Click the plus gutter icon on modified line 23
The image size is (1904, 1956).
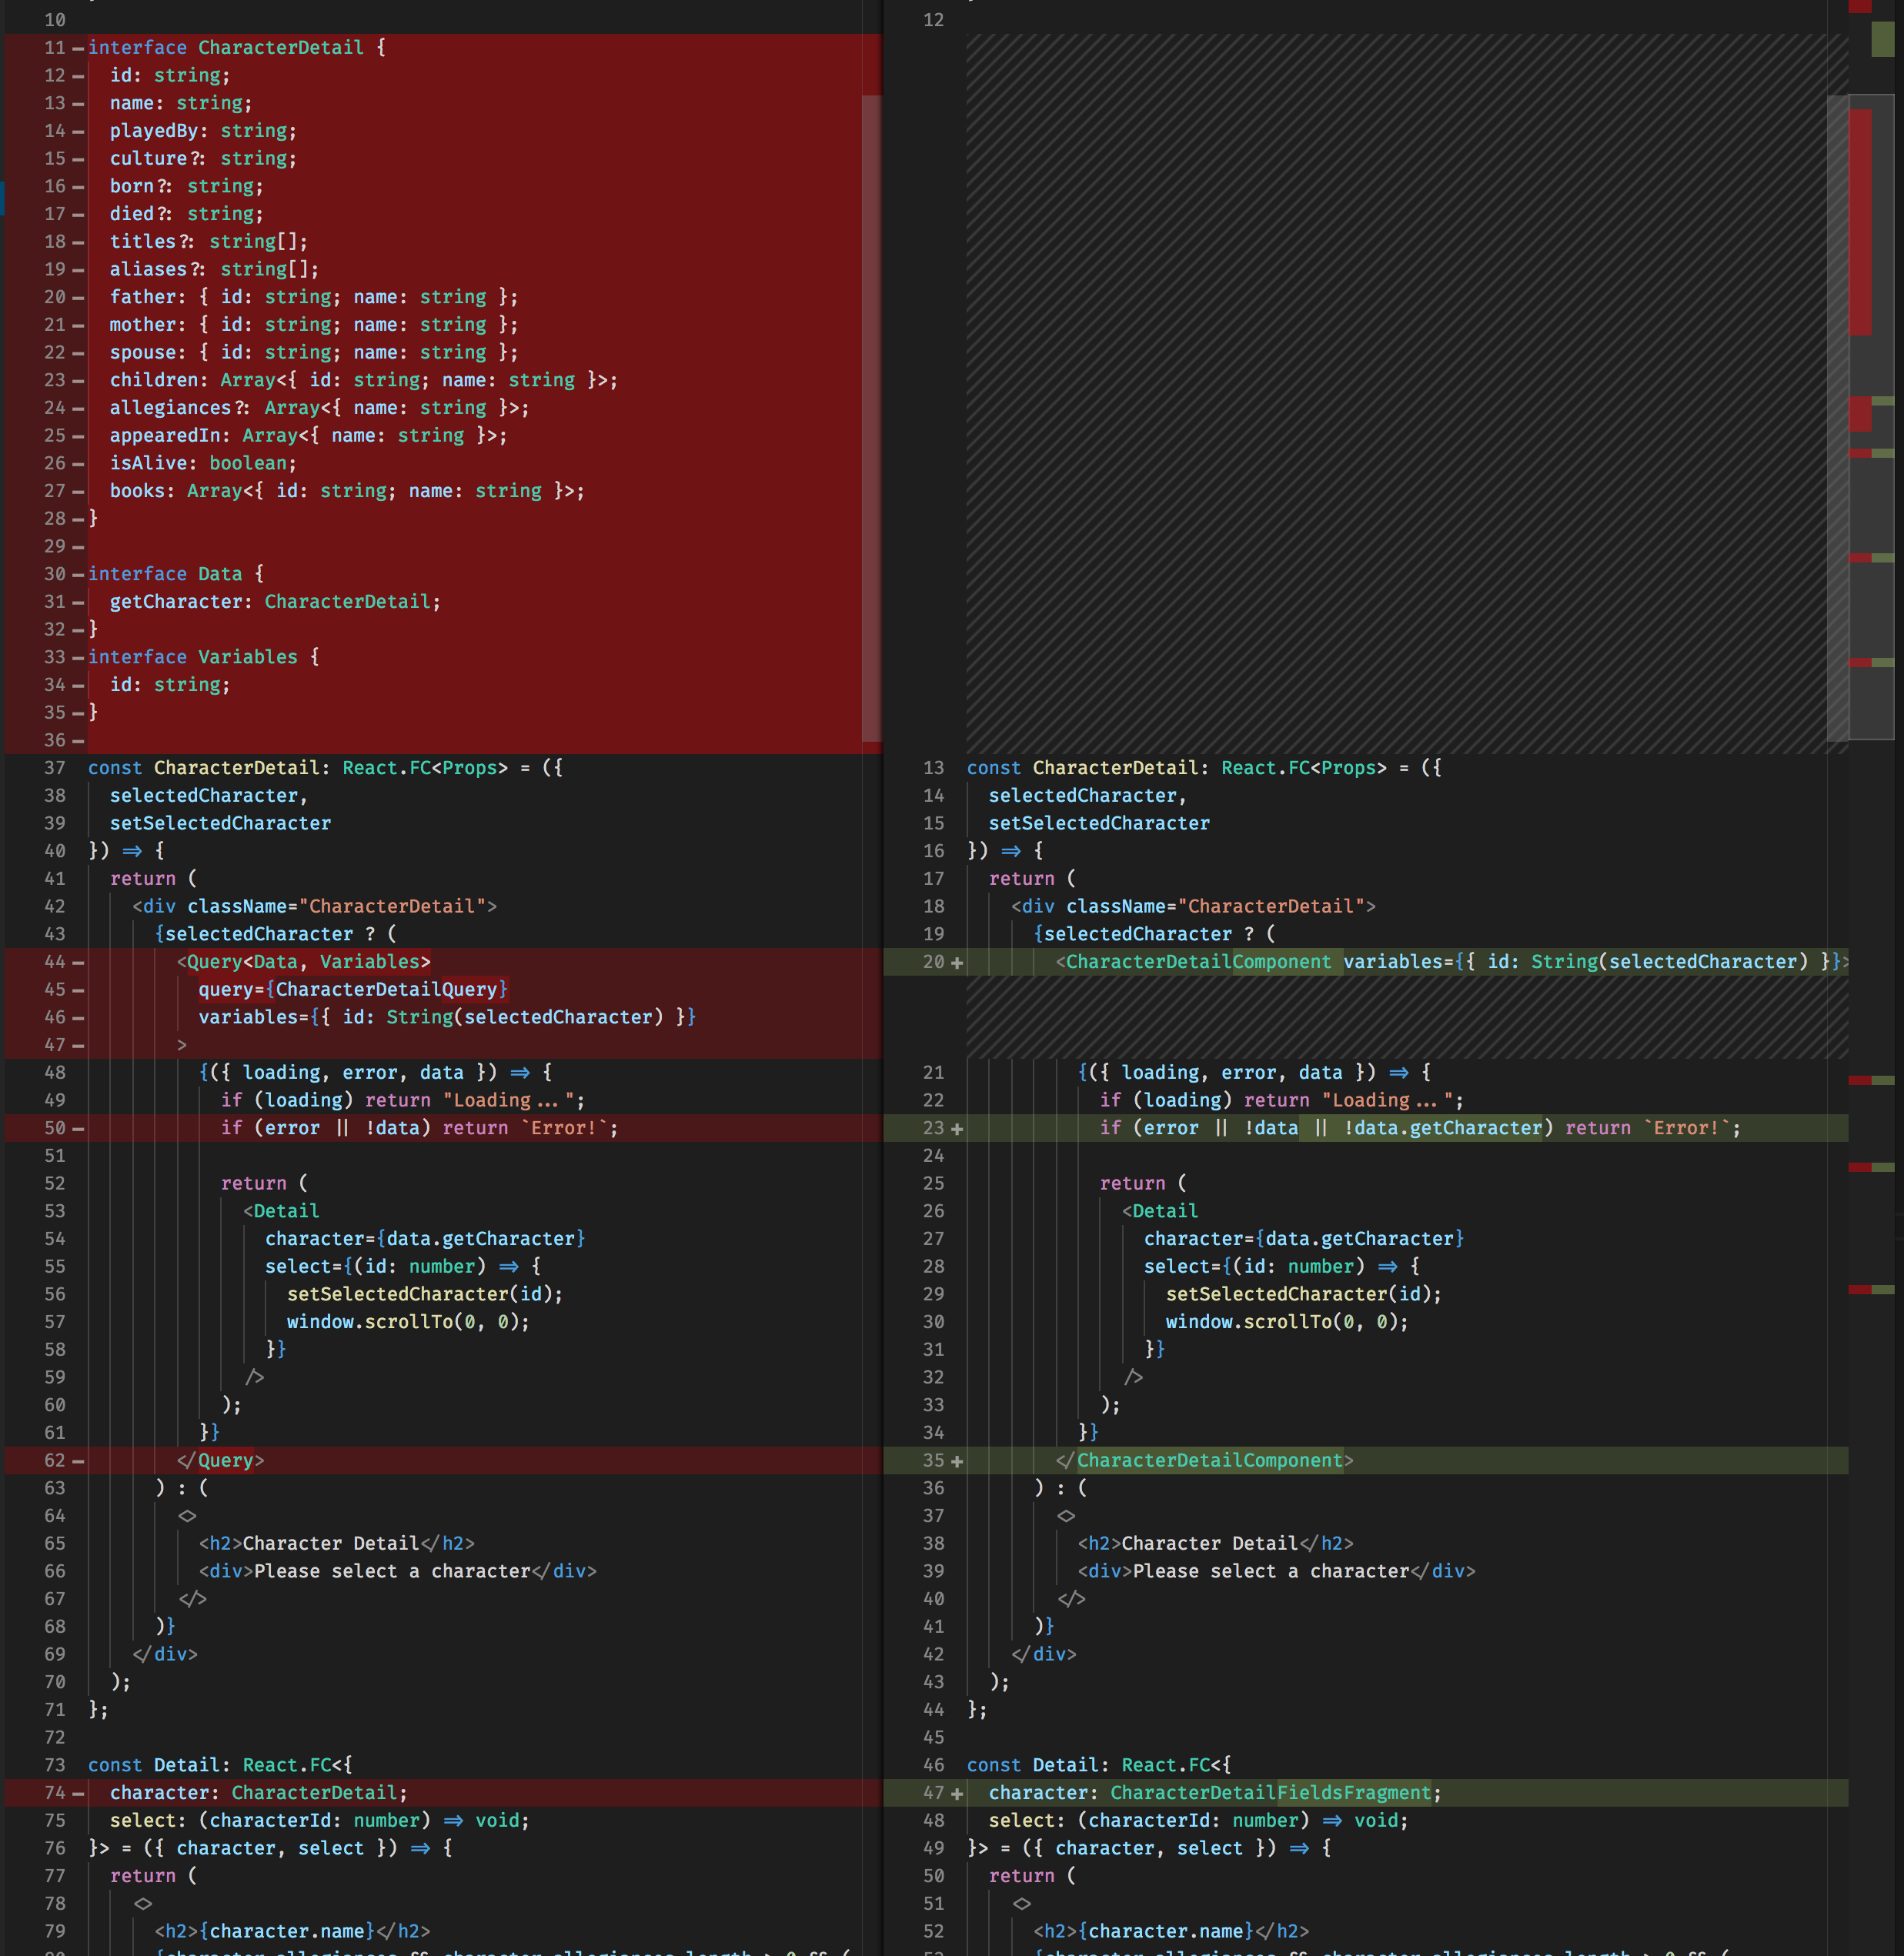pos(957,1128)
